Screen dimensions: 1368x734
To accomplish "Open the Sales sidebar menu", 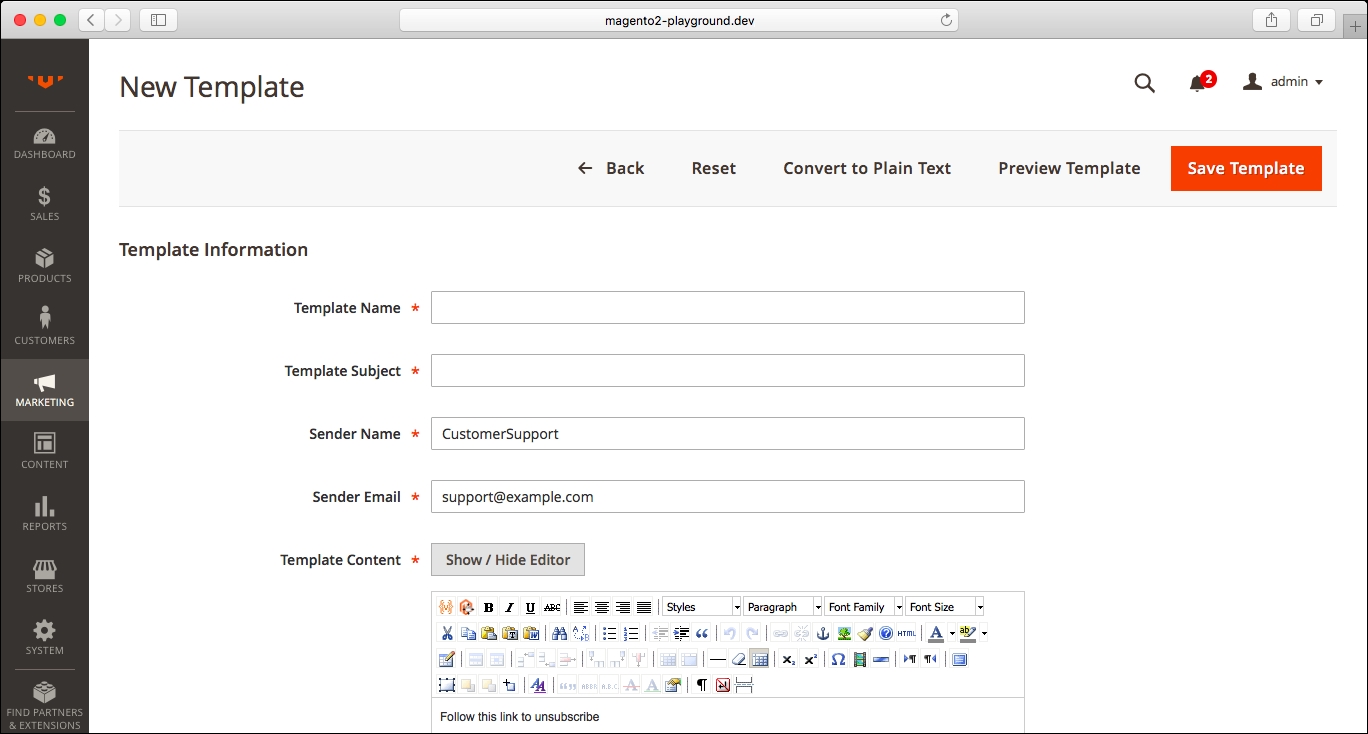I will [x=44, y=205].
